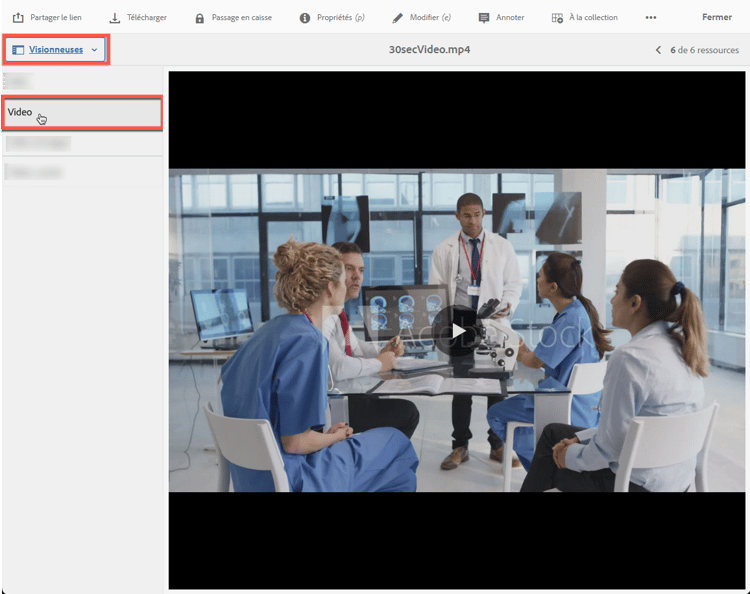Click the Télécharger label

pyautogui.click(x=147, y=18)
